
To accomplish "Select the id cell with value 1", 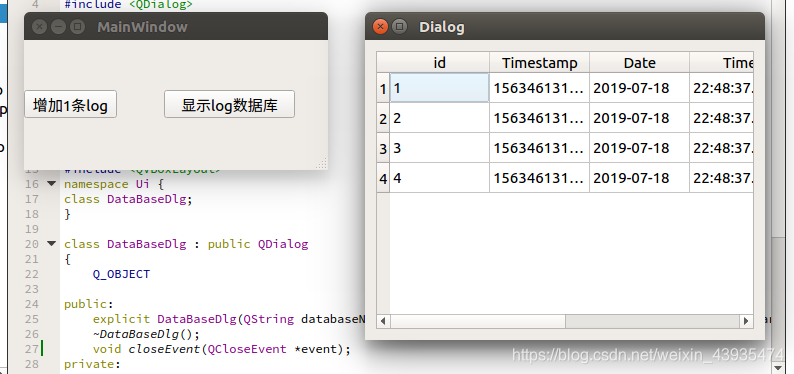I will tap(440, 88).
